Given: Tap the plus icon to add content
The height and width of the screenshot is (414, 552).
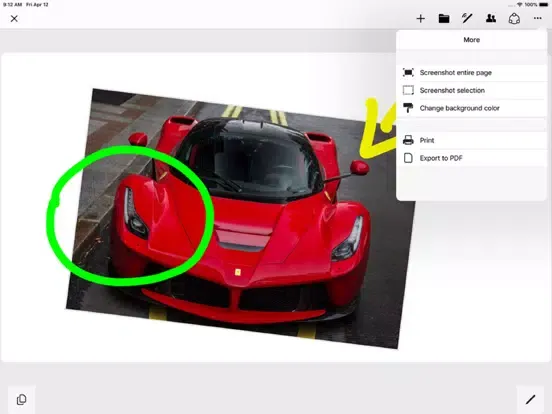Looking at the screenshot, I should click(420, 19).
